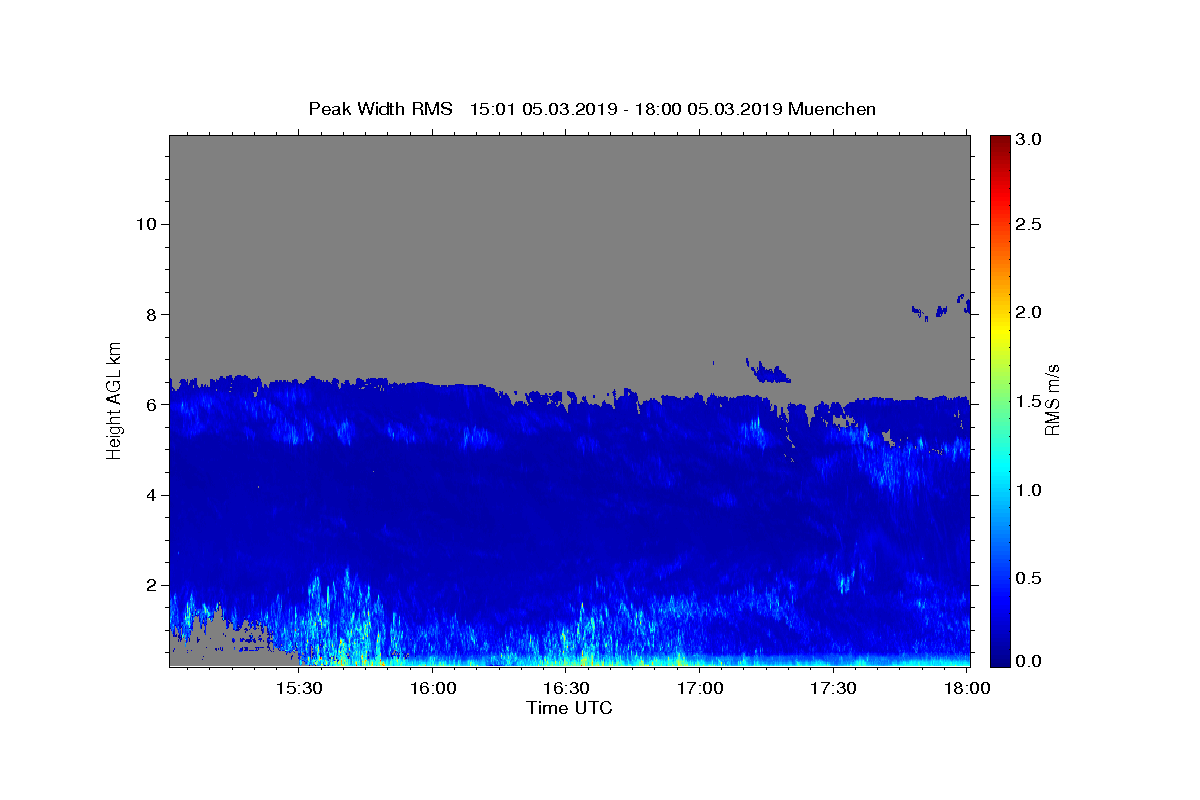Click the colorbar value 0.5
Image resolution: width=1200 pixels, height=800 pixels.
click(1029, 578)
